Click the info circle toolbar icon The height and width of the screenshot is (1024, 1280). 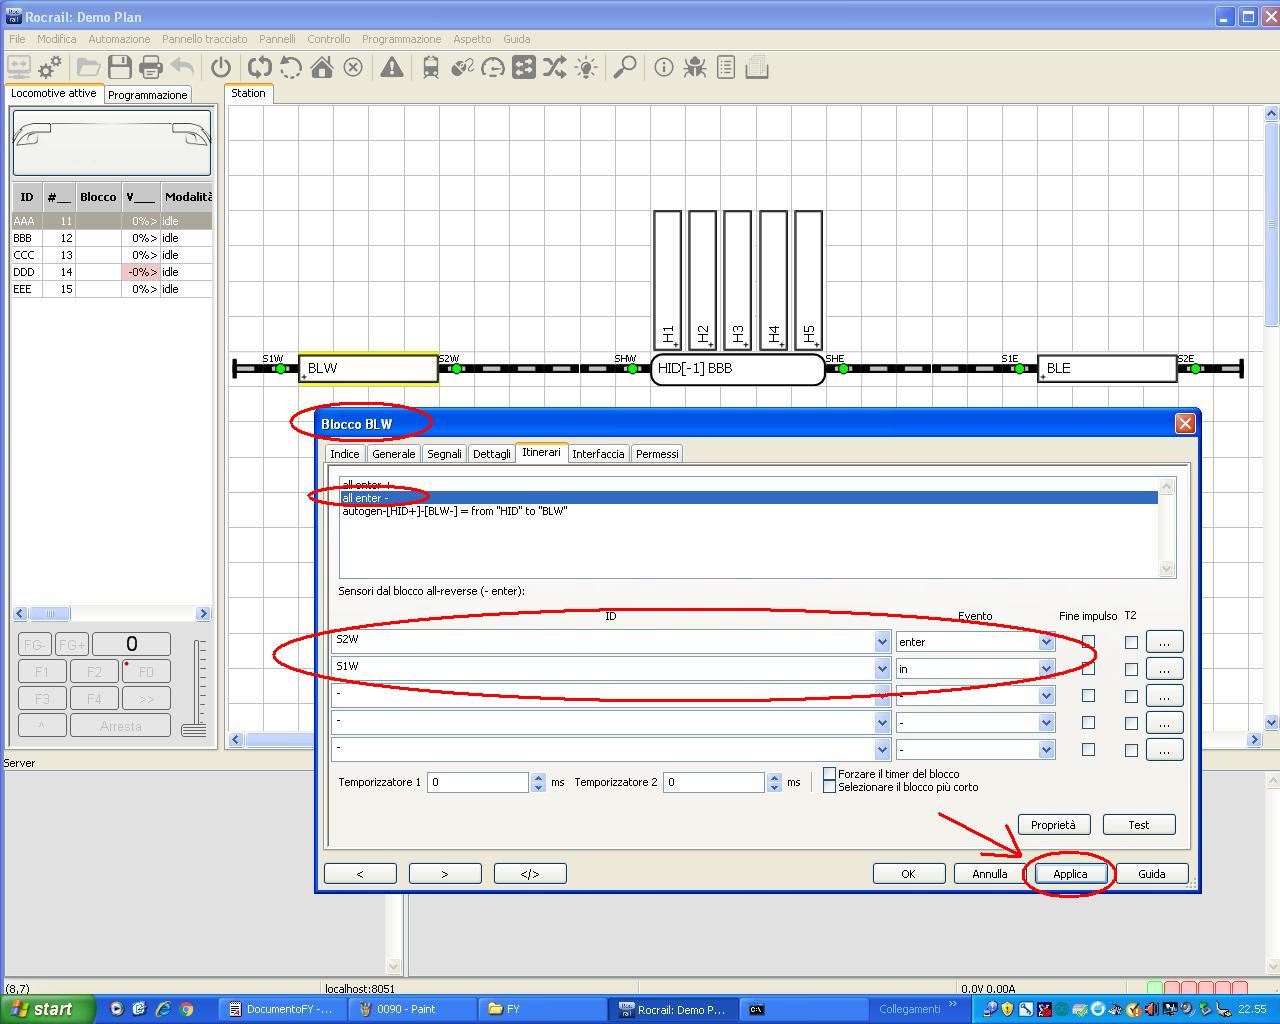coord(664,67)
